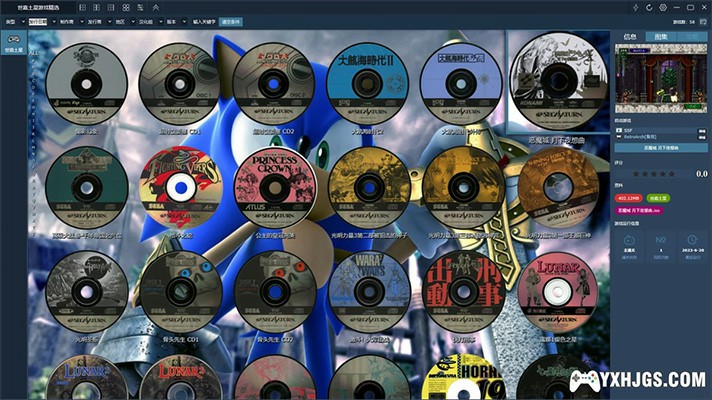Viewport: 712px width, 400px height.
Task: Switch to the 图集 tab
Action: [x=660, y=36]
